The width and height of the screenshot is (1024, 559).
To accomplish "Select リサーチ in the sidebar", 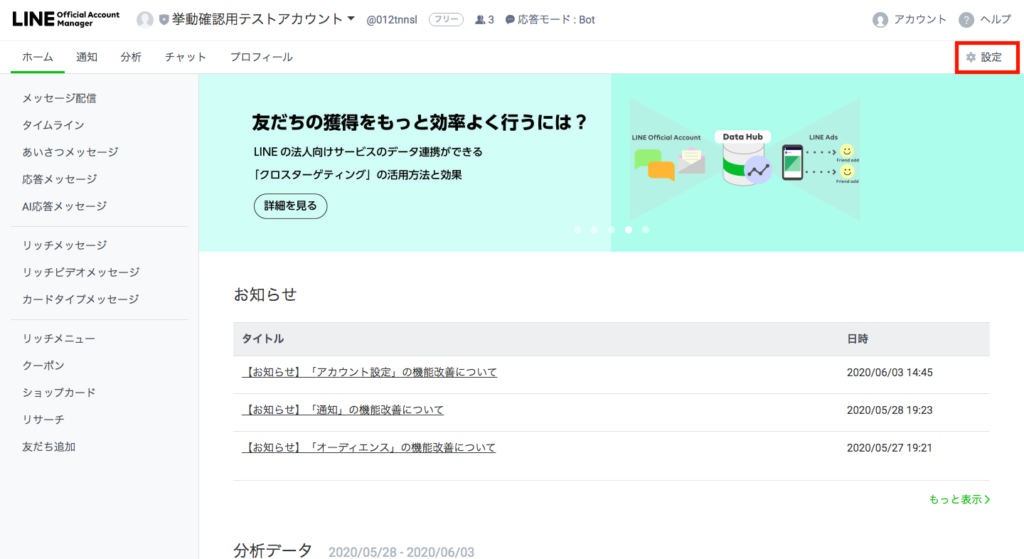I will tap(43, 420).
